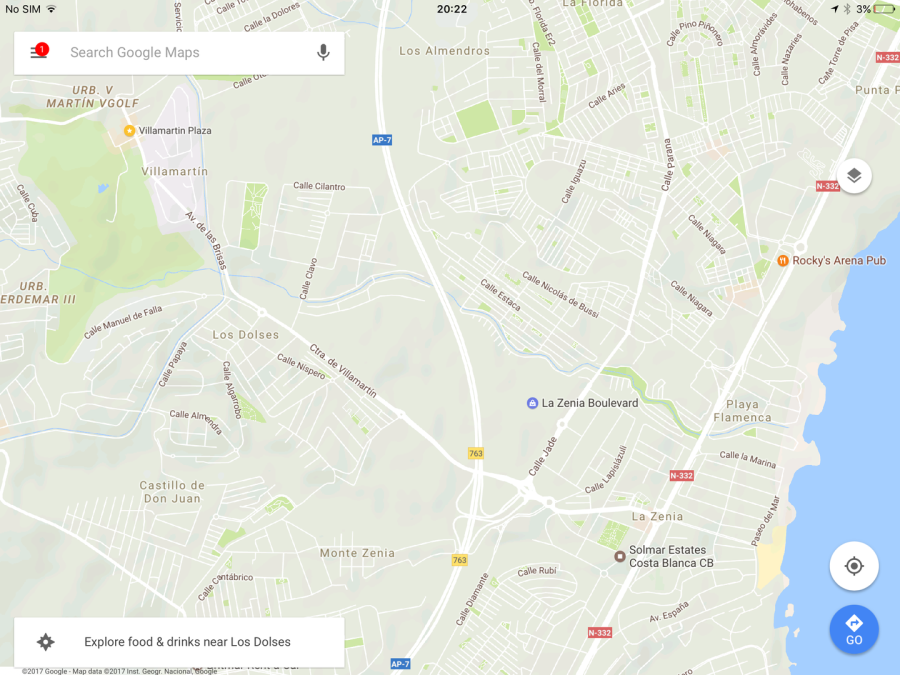Click the explore gear icon in bottom card
Screen dimensions: 900x675
coord(46,642)
